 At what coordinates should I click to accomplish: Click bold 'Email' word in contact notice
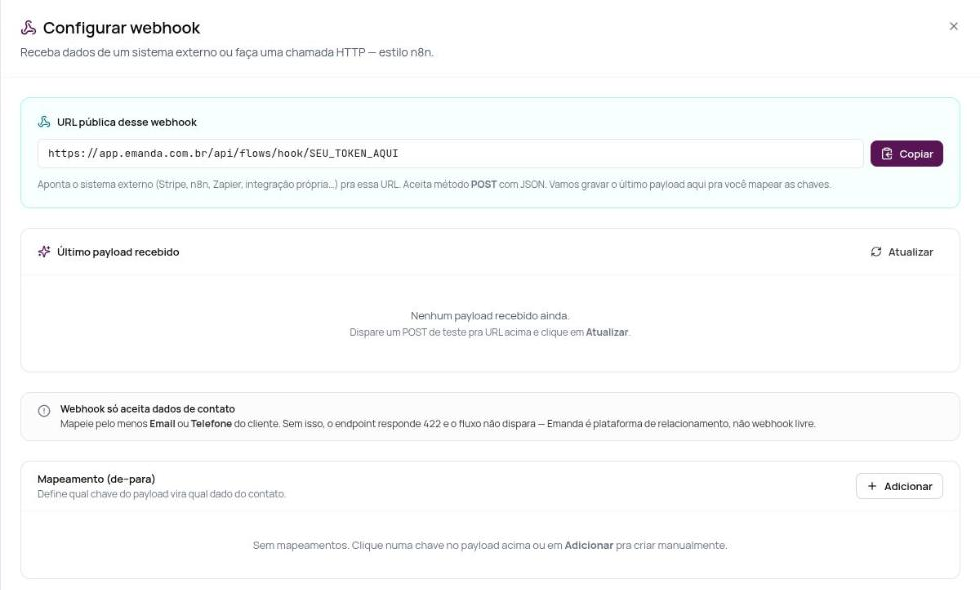click(x=162, y=424)
